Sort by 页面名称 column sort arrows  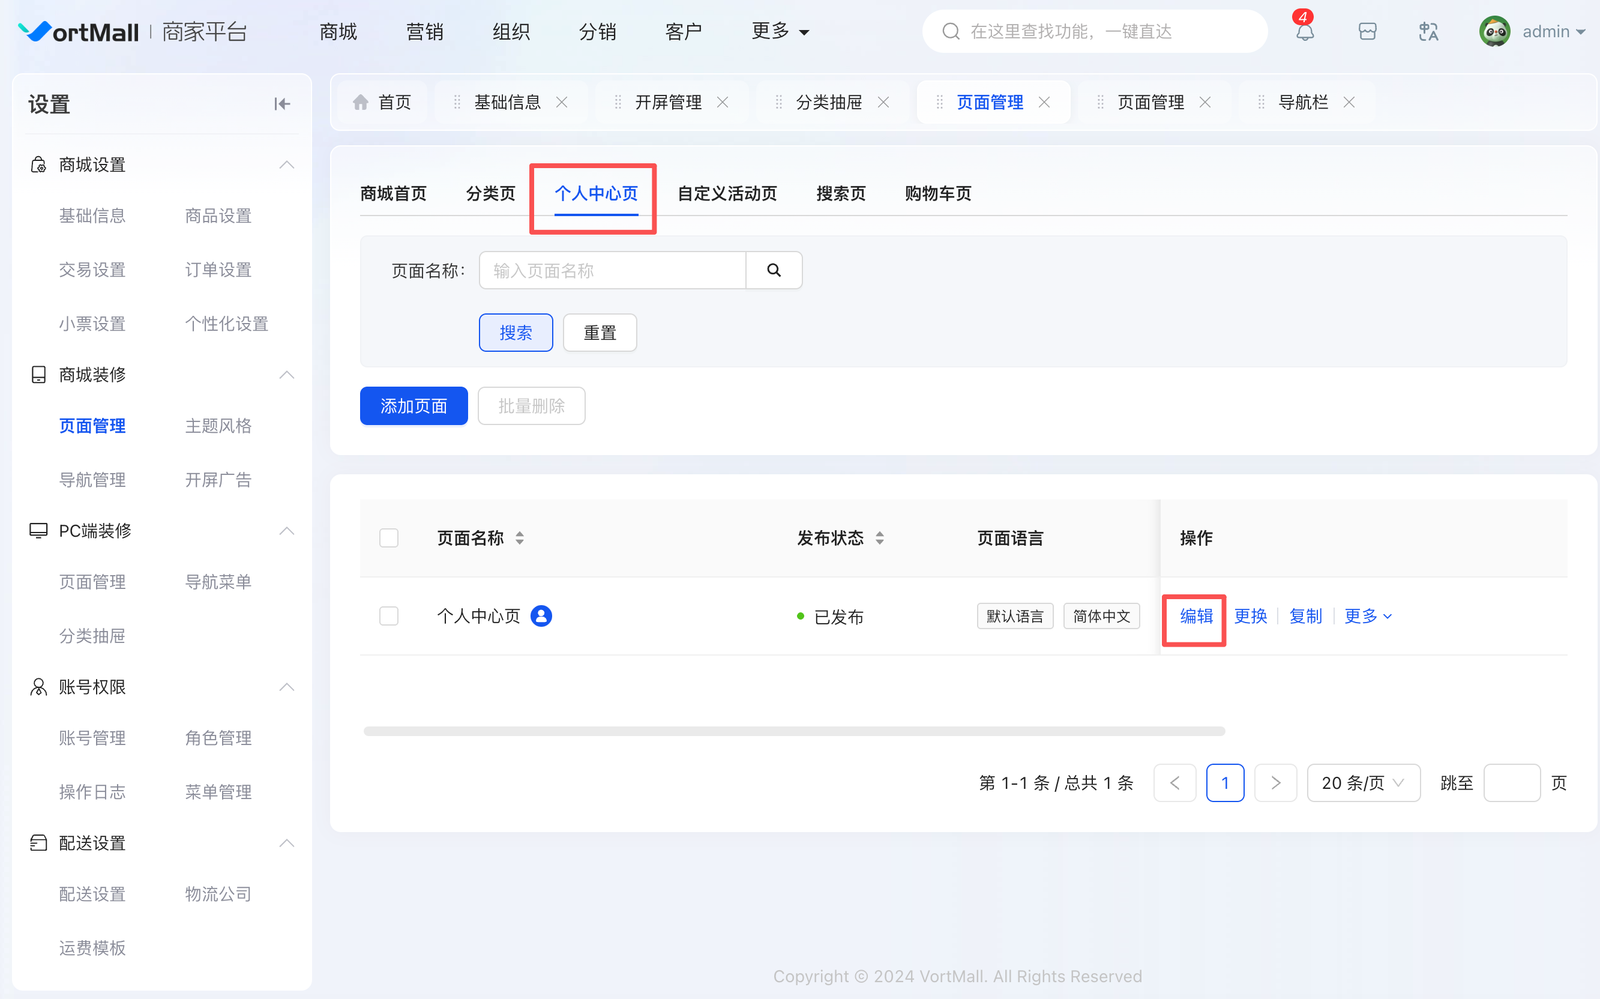point(520,538)
